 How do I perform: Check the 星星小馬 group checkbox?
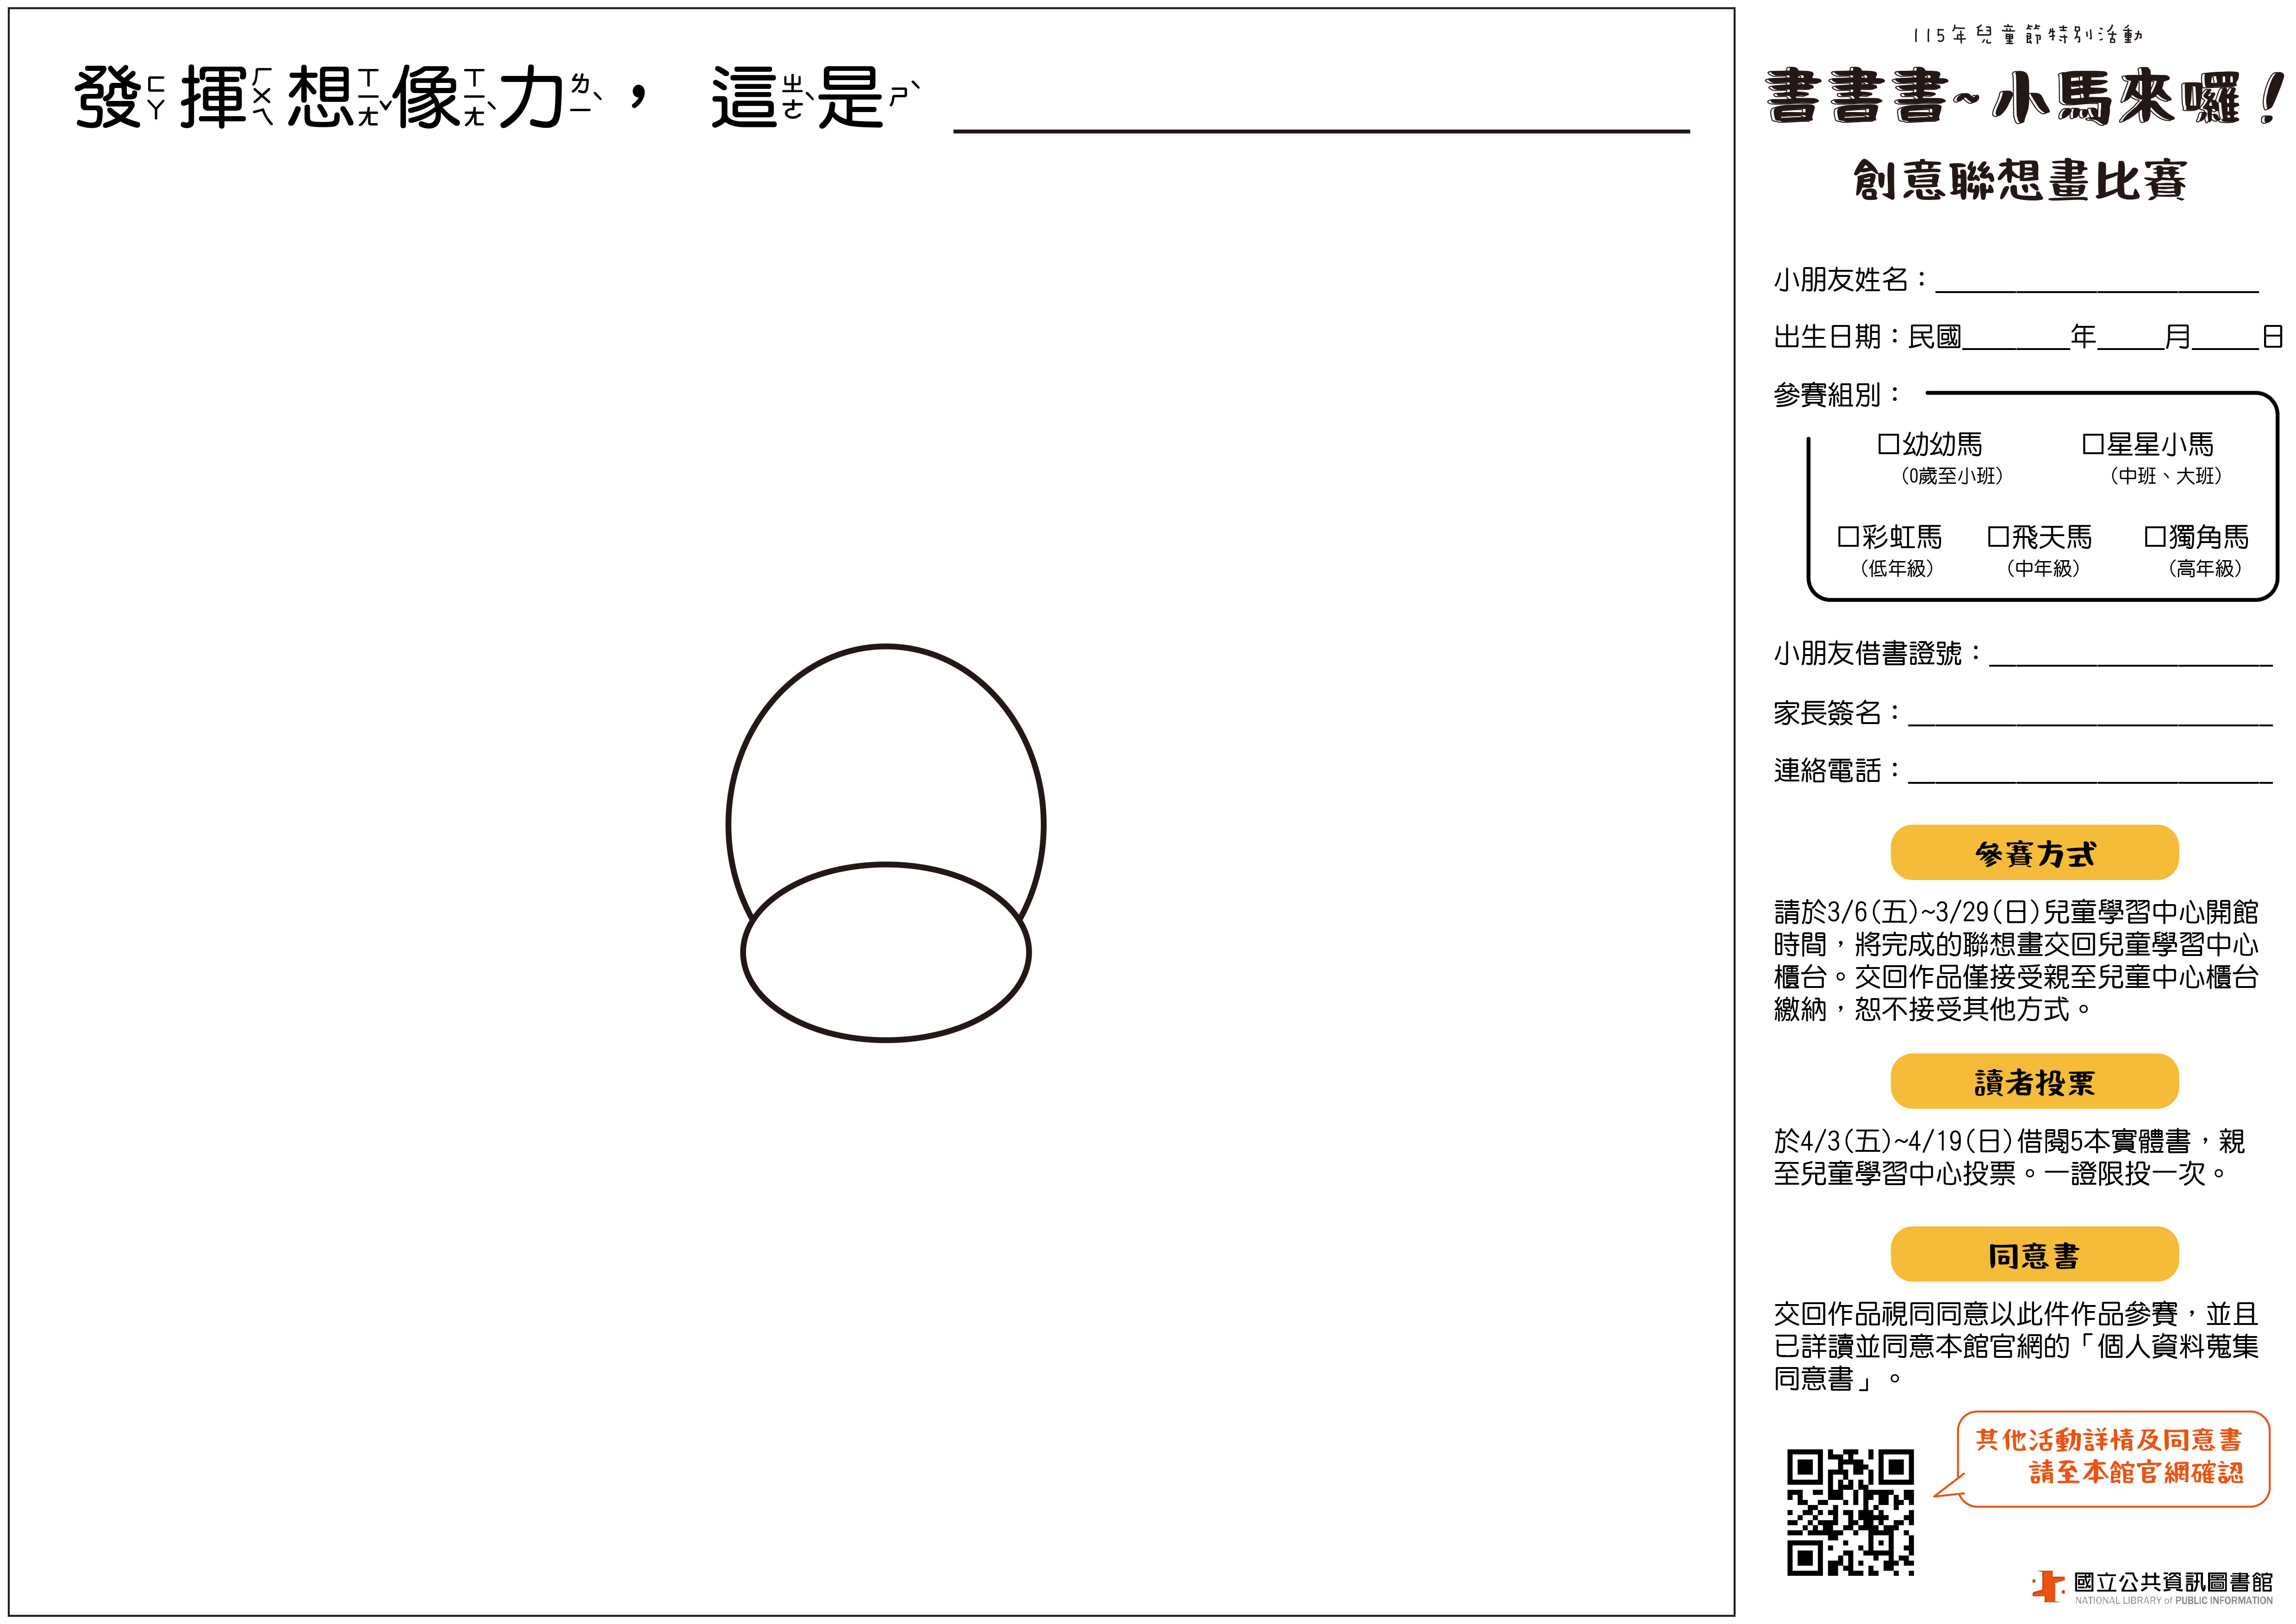pyautogui.click(x=2092, y=443)
